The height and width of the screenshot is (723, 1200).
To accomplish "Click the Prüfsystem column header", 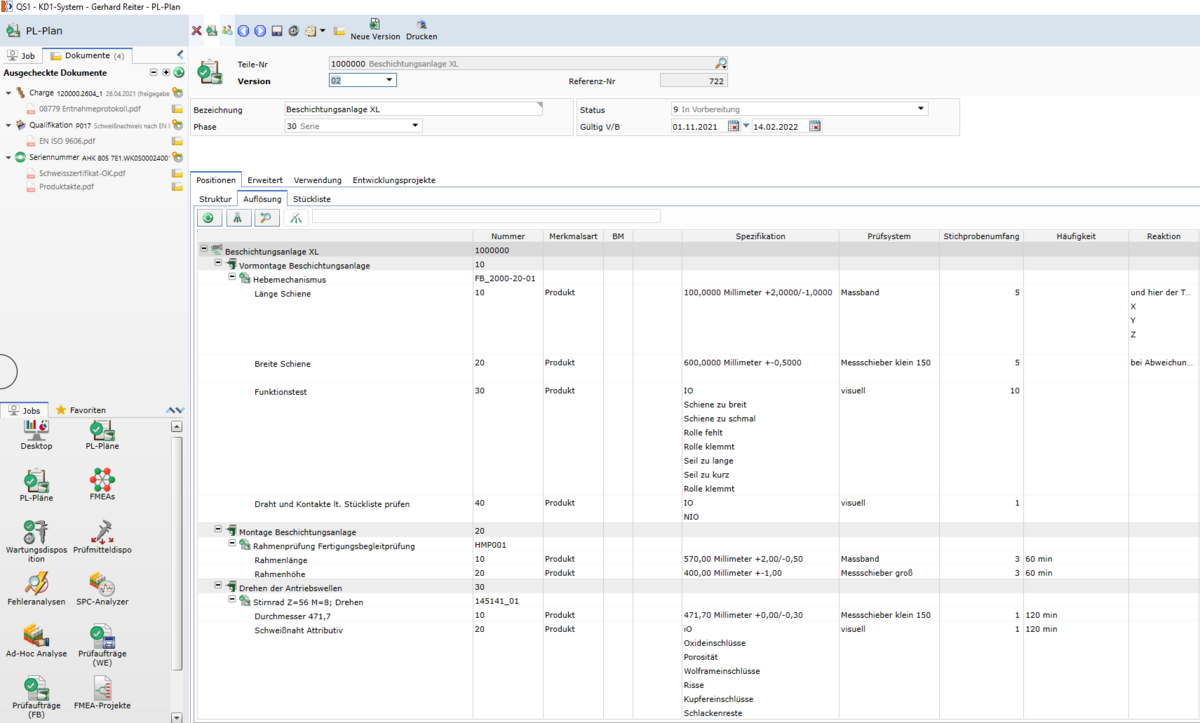I will pyautogui.click(x=889, y=236).
